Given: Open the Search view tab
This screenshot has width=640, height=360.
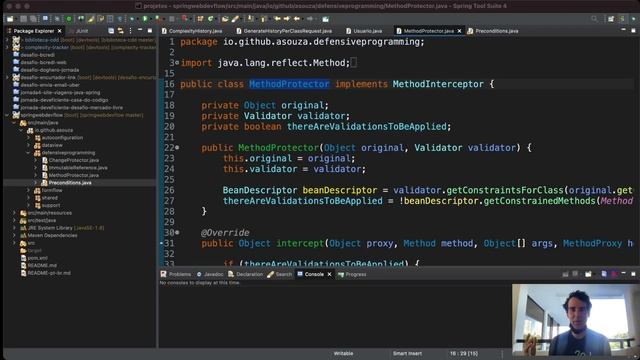Looking at the screenshot, I should click(280, 274).
